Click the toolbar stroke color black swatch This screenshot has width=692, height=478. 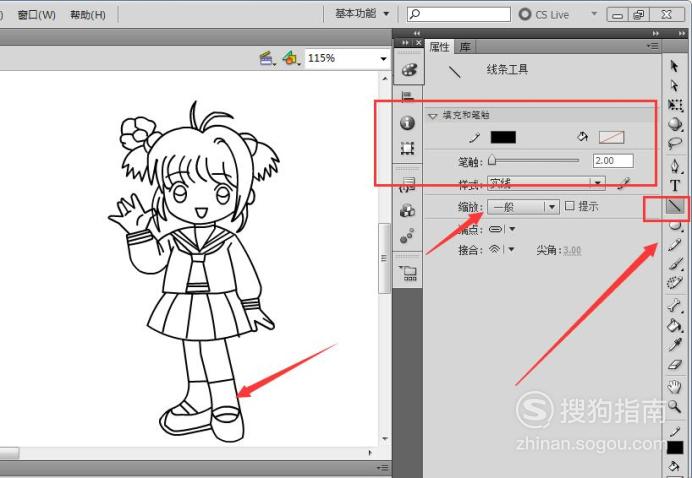675,447
